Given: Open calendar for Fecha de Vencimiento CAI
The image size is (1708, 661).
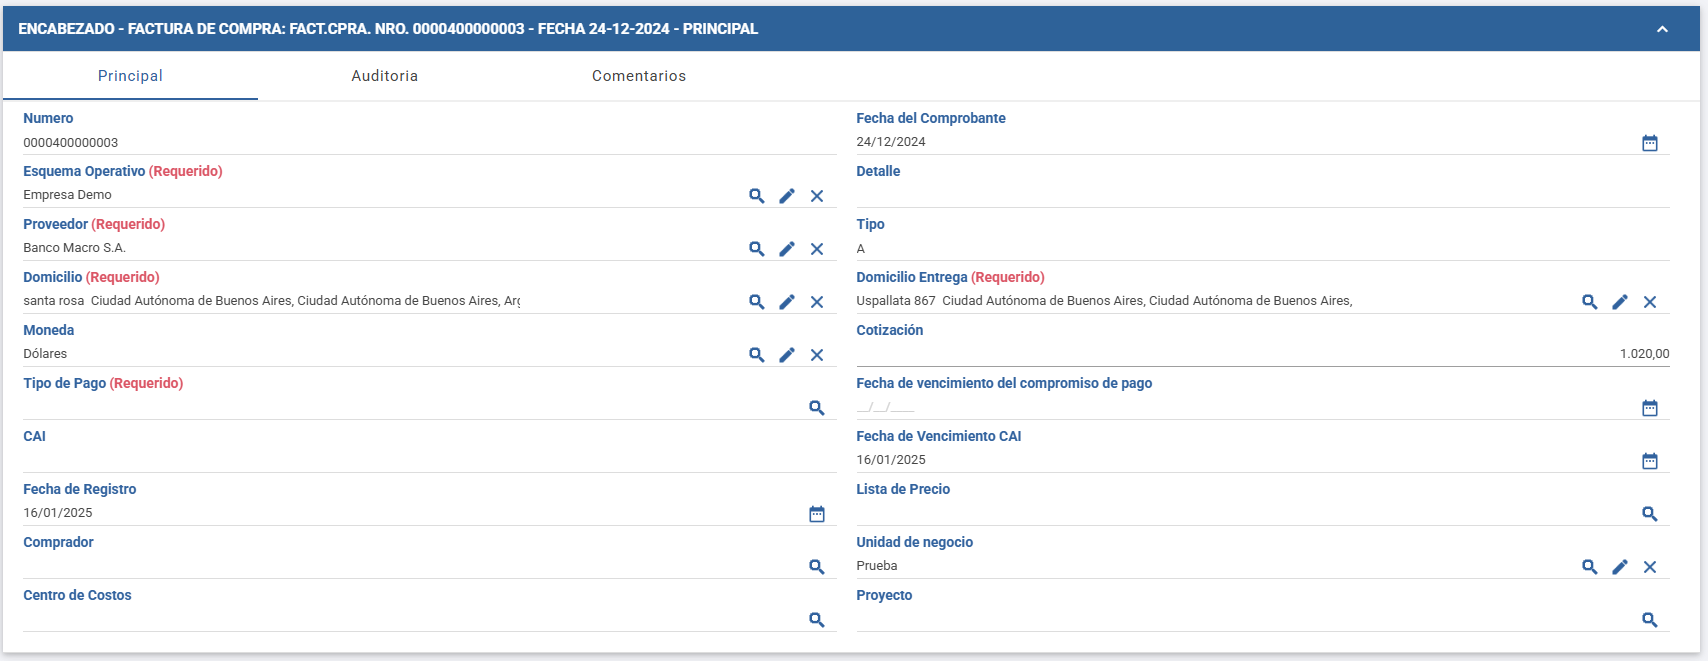Looking at the screenshot, I should point(1650,461).
